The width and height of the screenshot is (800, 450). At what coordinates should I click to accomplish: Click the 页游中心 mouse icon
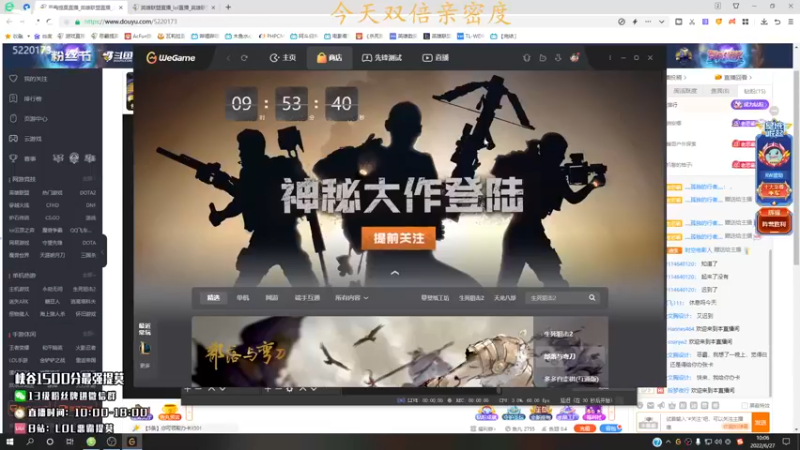13,118
